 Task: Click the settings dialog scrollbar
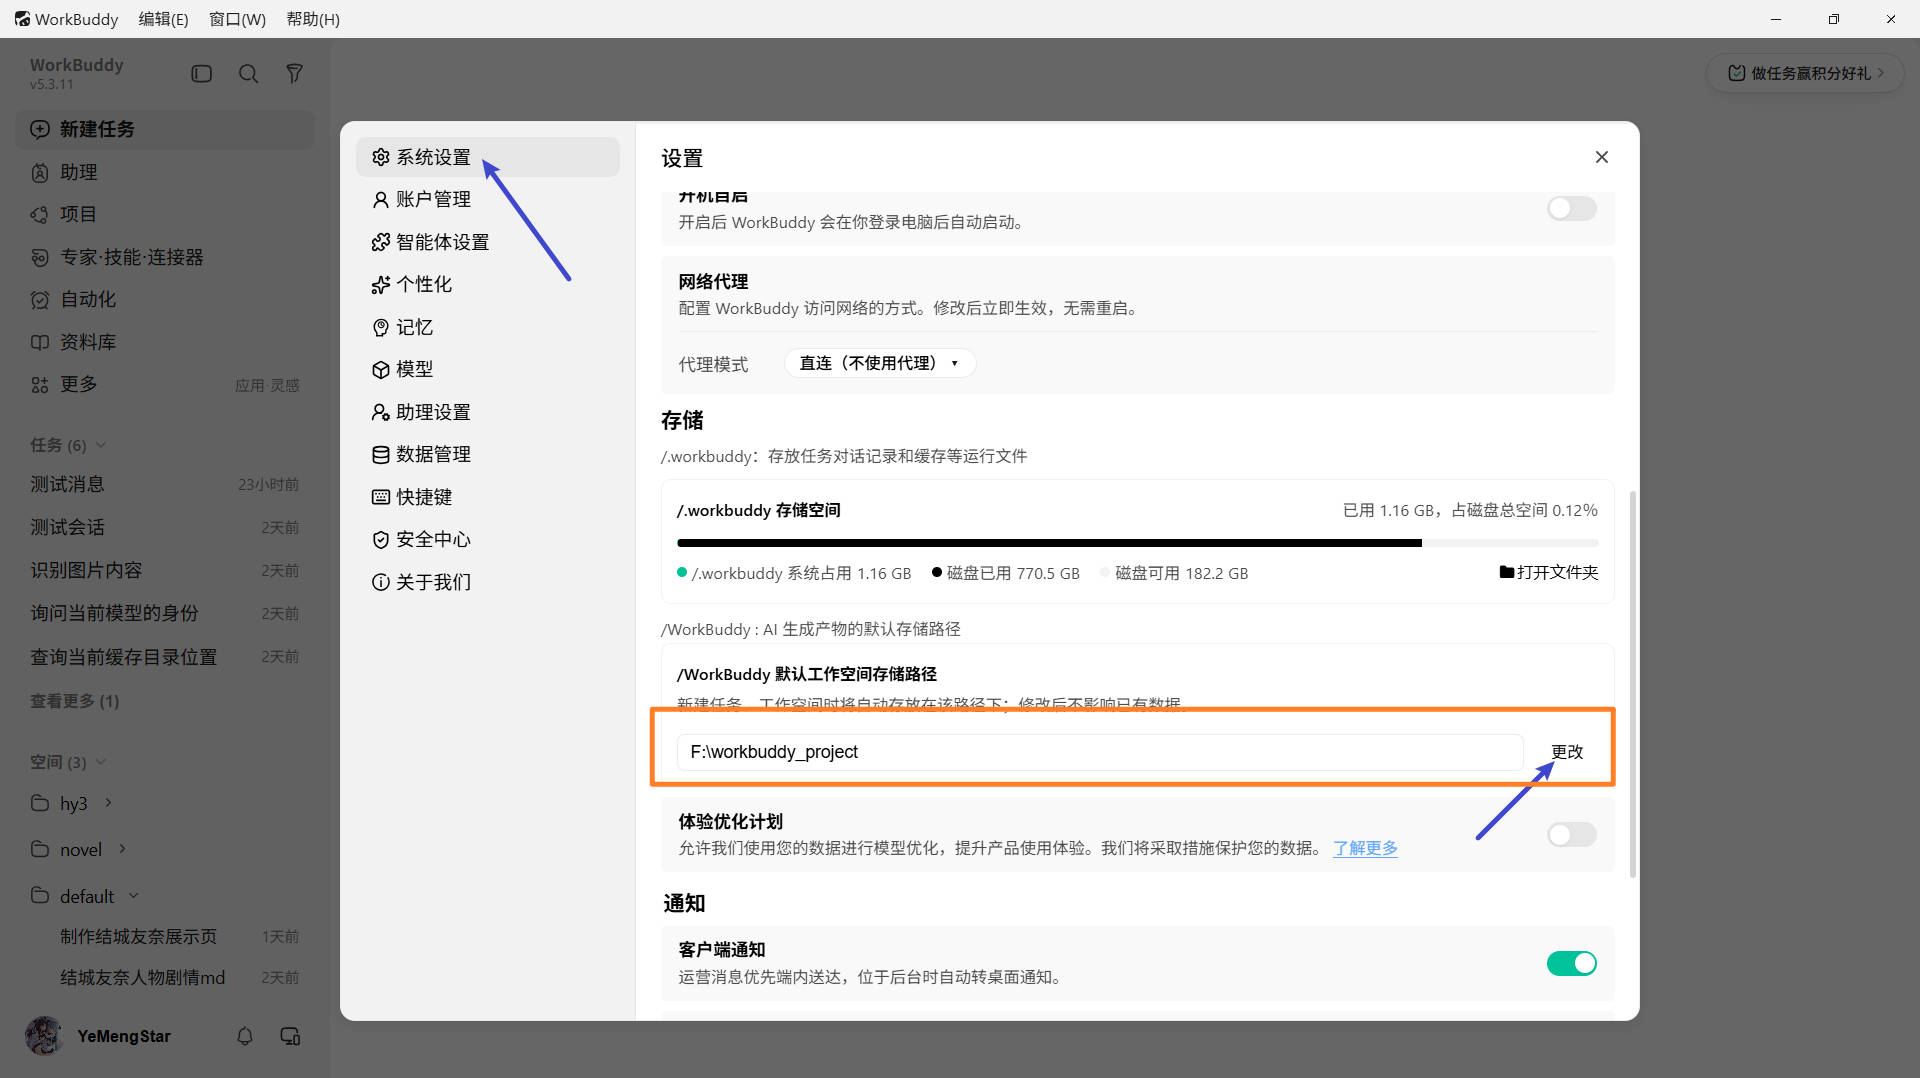(x=1633, y=685)
